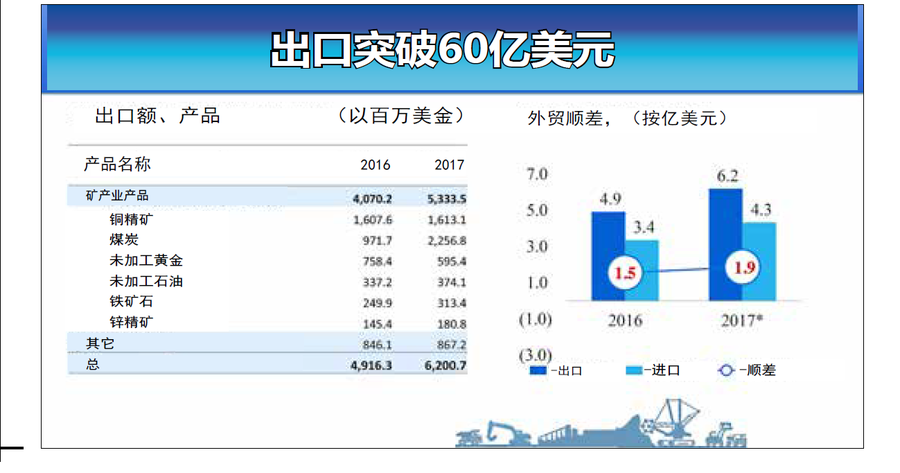900x473 pixels.
Task: Click the value 4,070.2
Action: [x=373, y=199]
